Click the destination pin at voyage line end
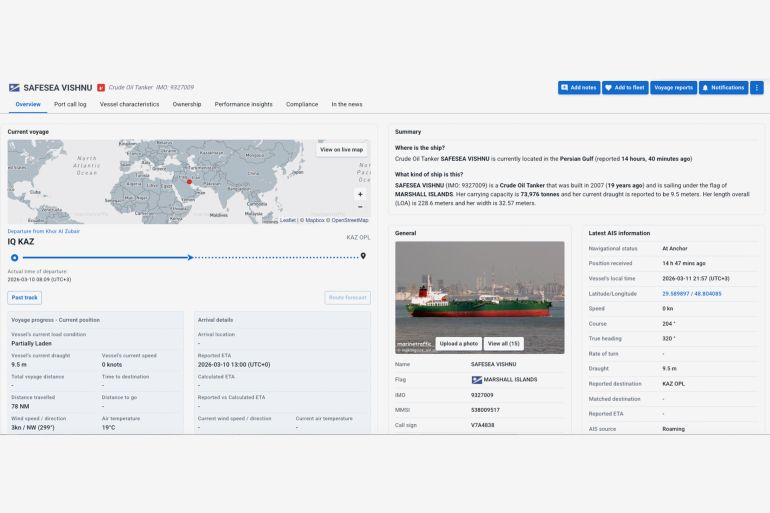The width and height of the screenshot is (770, 513). click(363, 256)
